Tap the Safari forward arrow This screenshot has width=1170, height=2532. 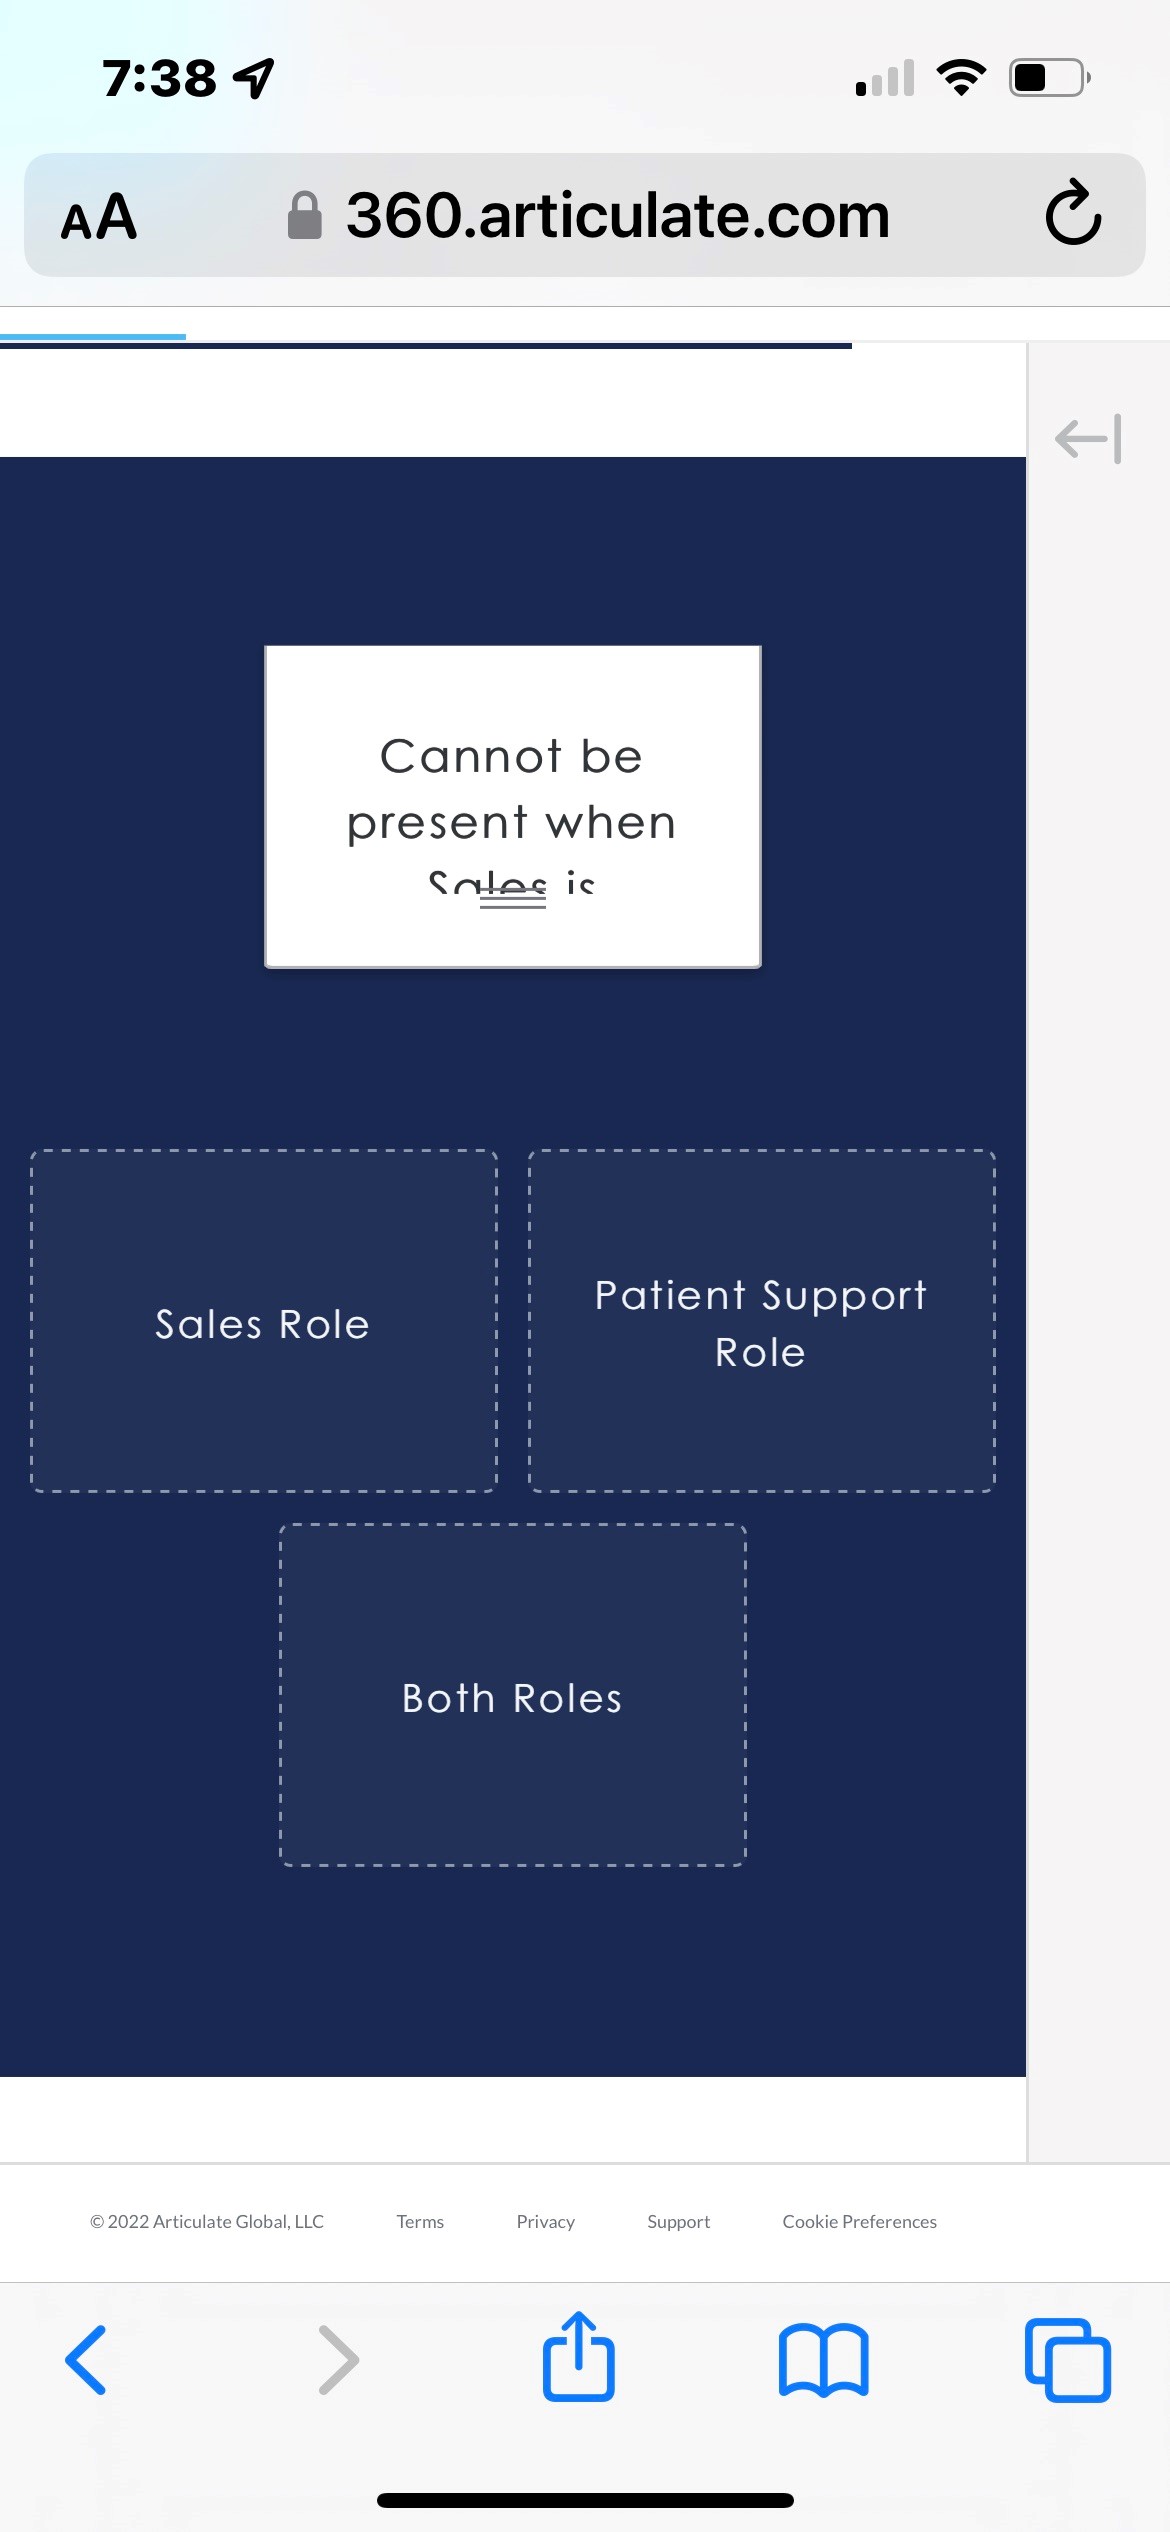pyautogui.click(x=338, y=2360)
